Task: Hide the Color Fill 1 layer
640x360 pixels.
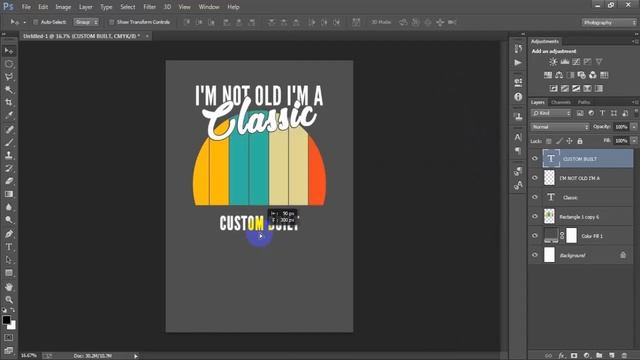Action: [535, 236]
